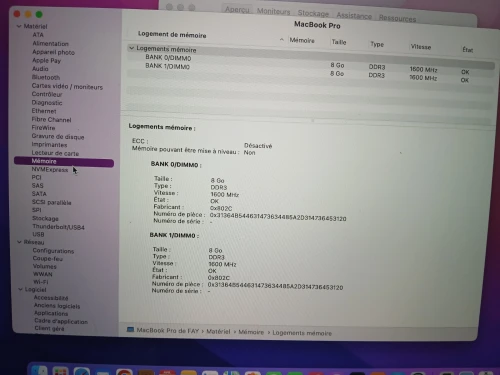Open WWAN network entry
The width and height of the screenshot is (500, 375).
coord(43,274)
